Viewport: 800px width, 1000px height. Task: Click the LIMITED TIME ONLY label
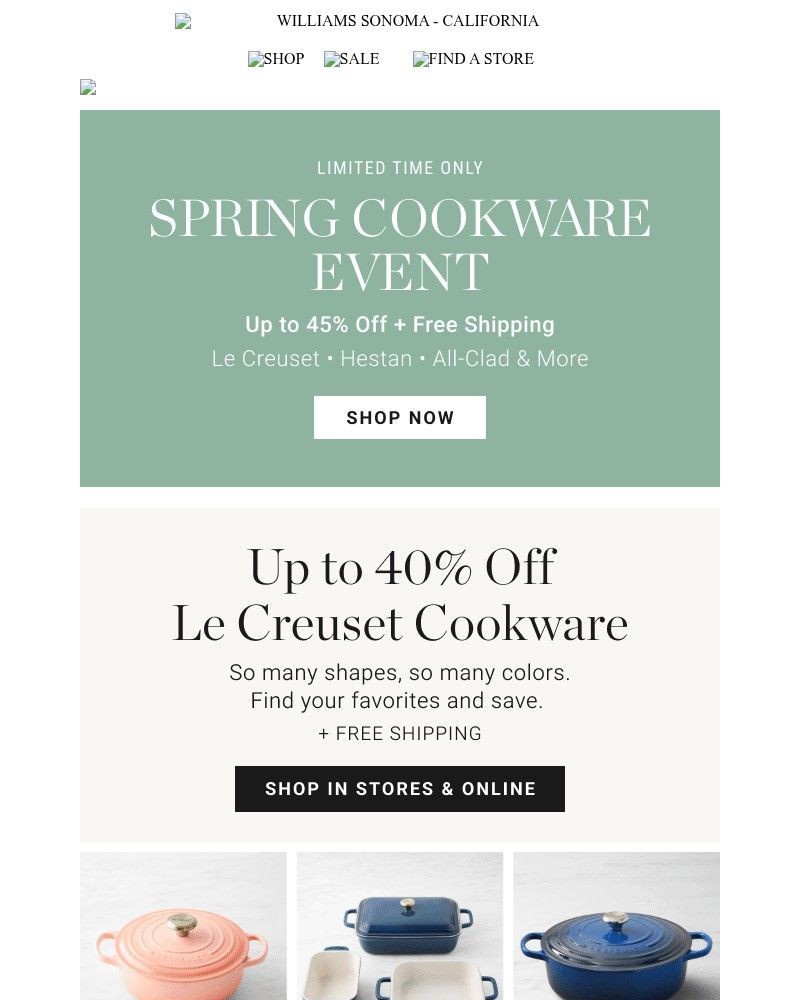point(400,168)
